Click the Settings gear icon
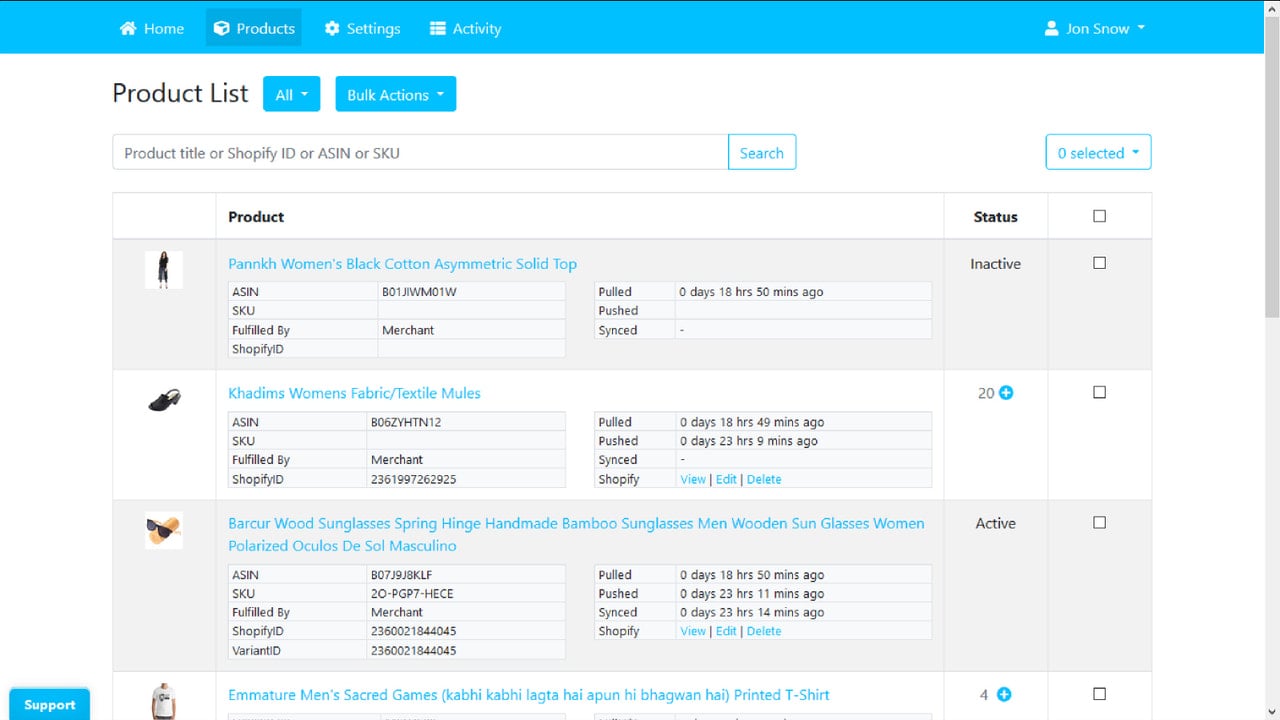Viewport: 1280px width, 720px height. 332,29
